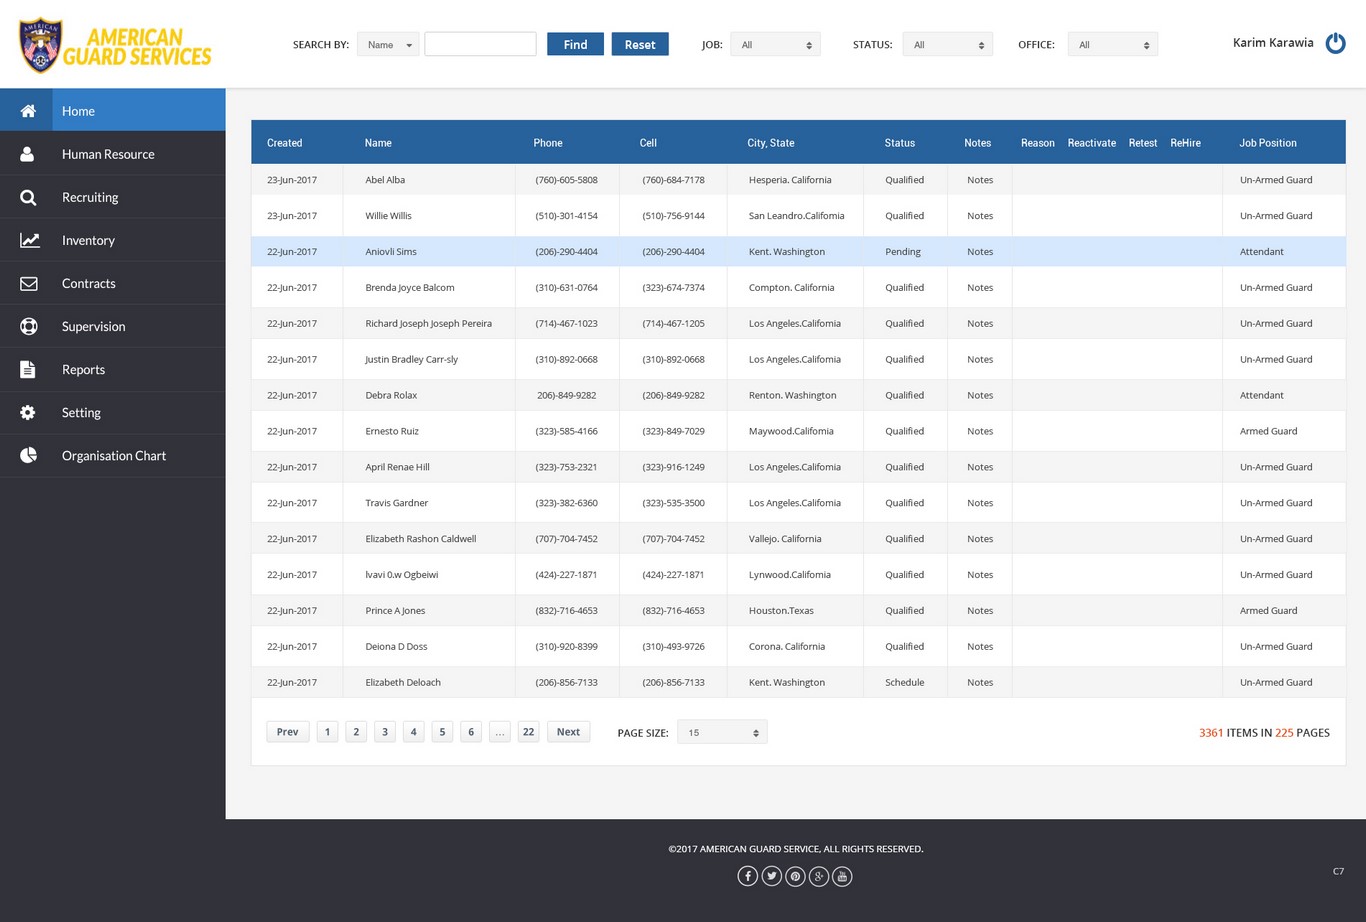Open the Status filter dropdown

coord(947,44)
